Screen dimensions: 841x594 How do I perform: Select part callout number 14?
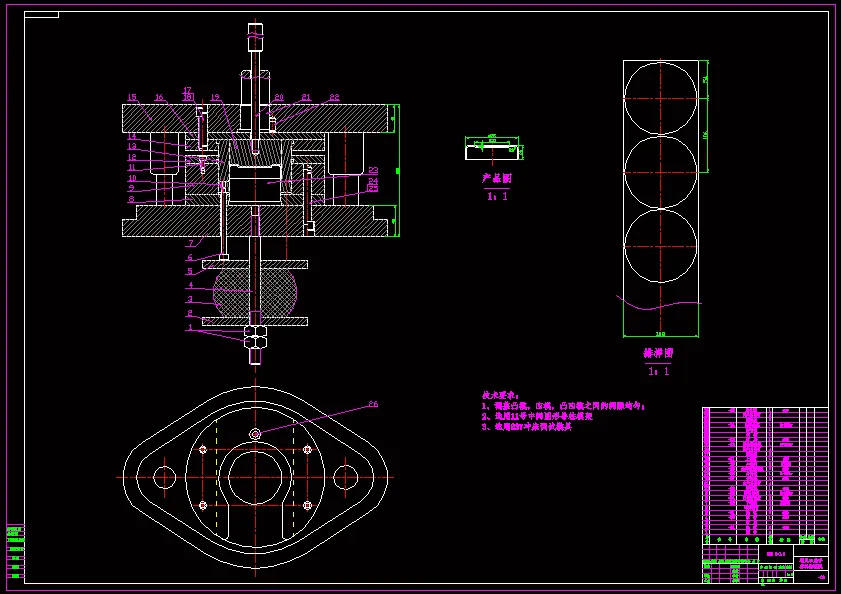pyautogui.click(x=132, y=136)
